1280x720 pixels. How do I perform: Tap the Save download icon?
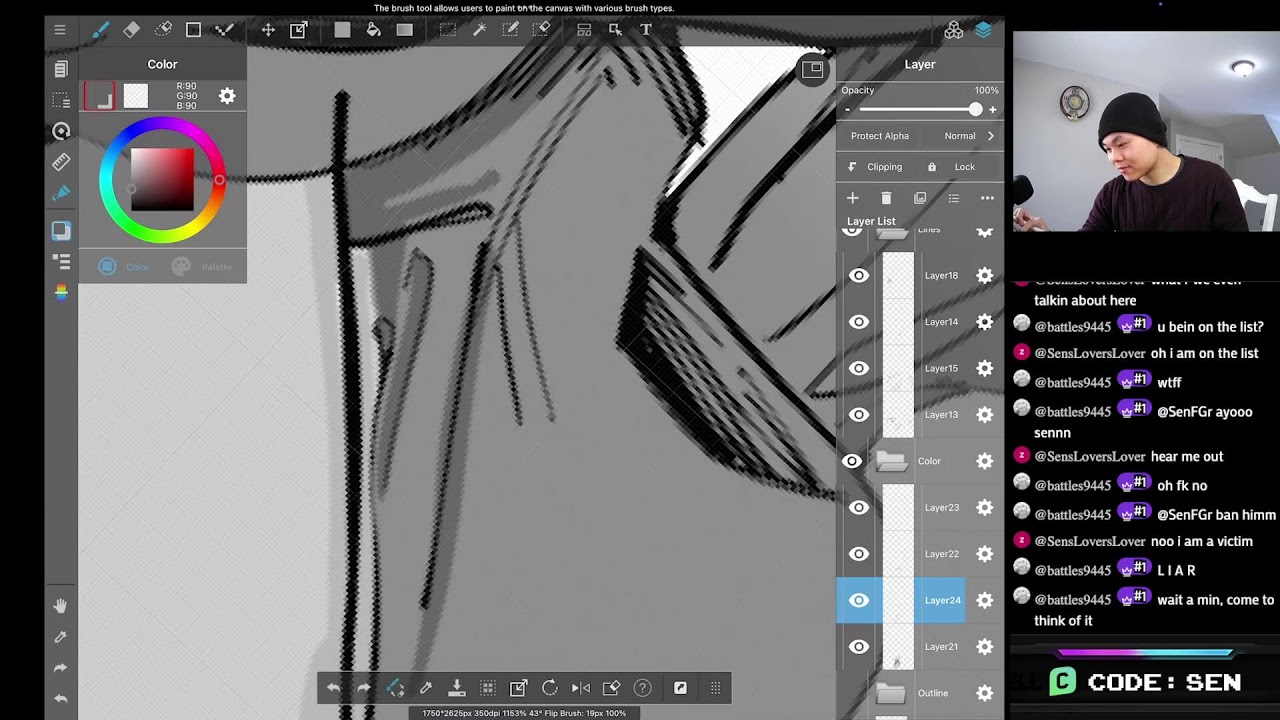click(457, 688)
